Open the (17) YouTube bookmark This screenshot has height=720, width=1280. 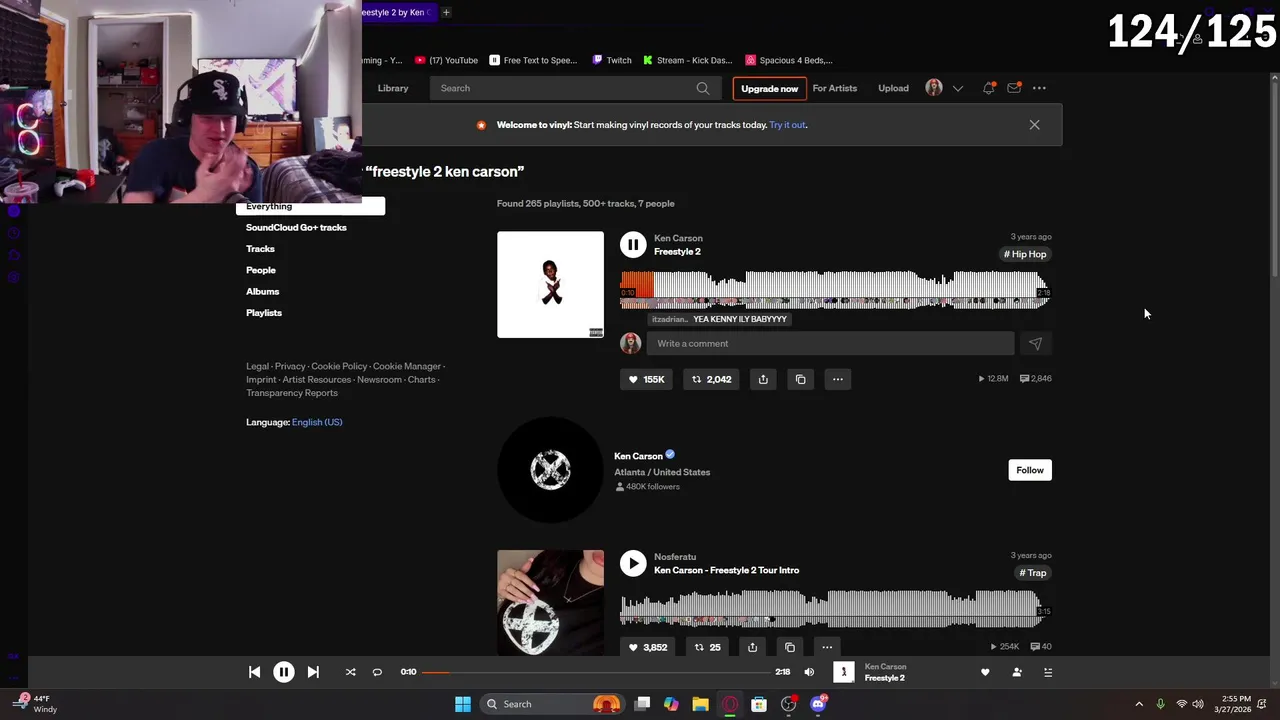447,60
